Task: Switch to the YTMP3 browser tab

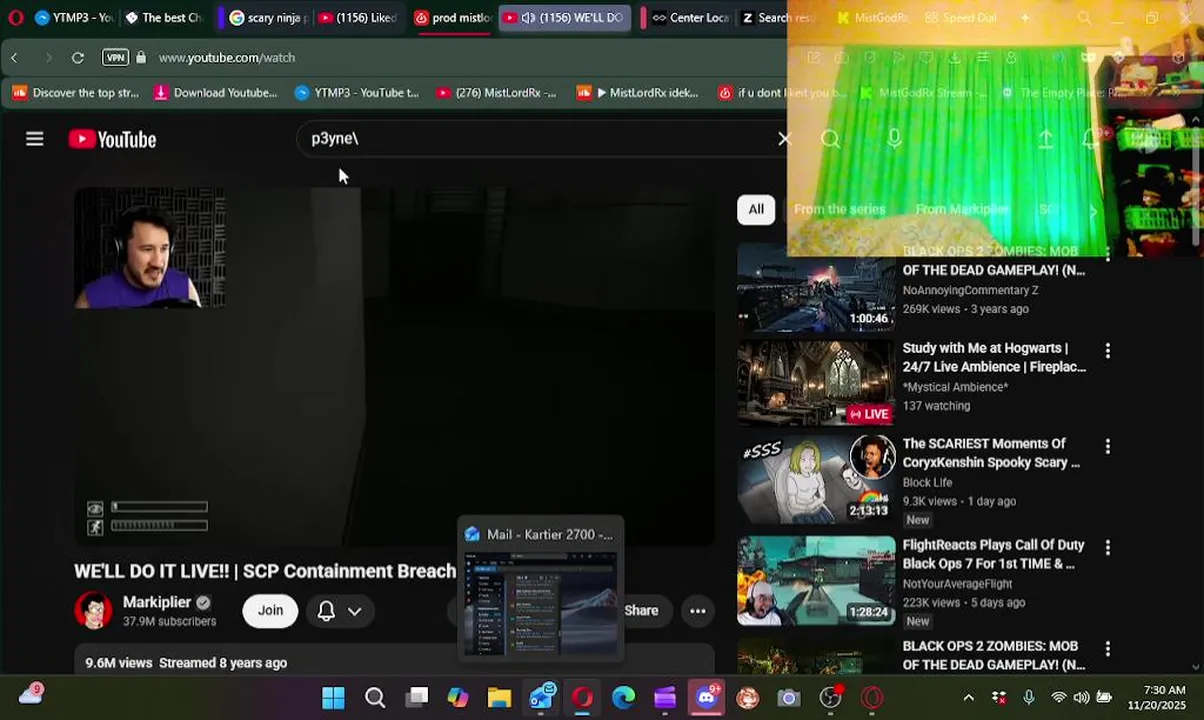Action: tap(75, 18)
